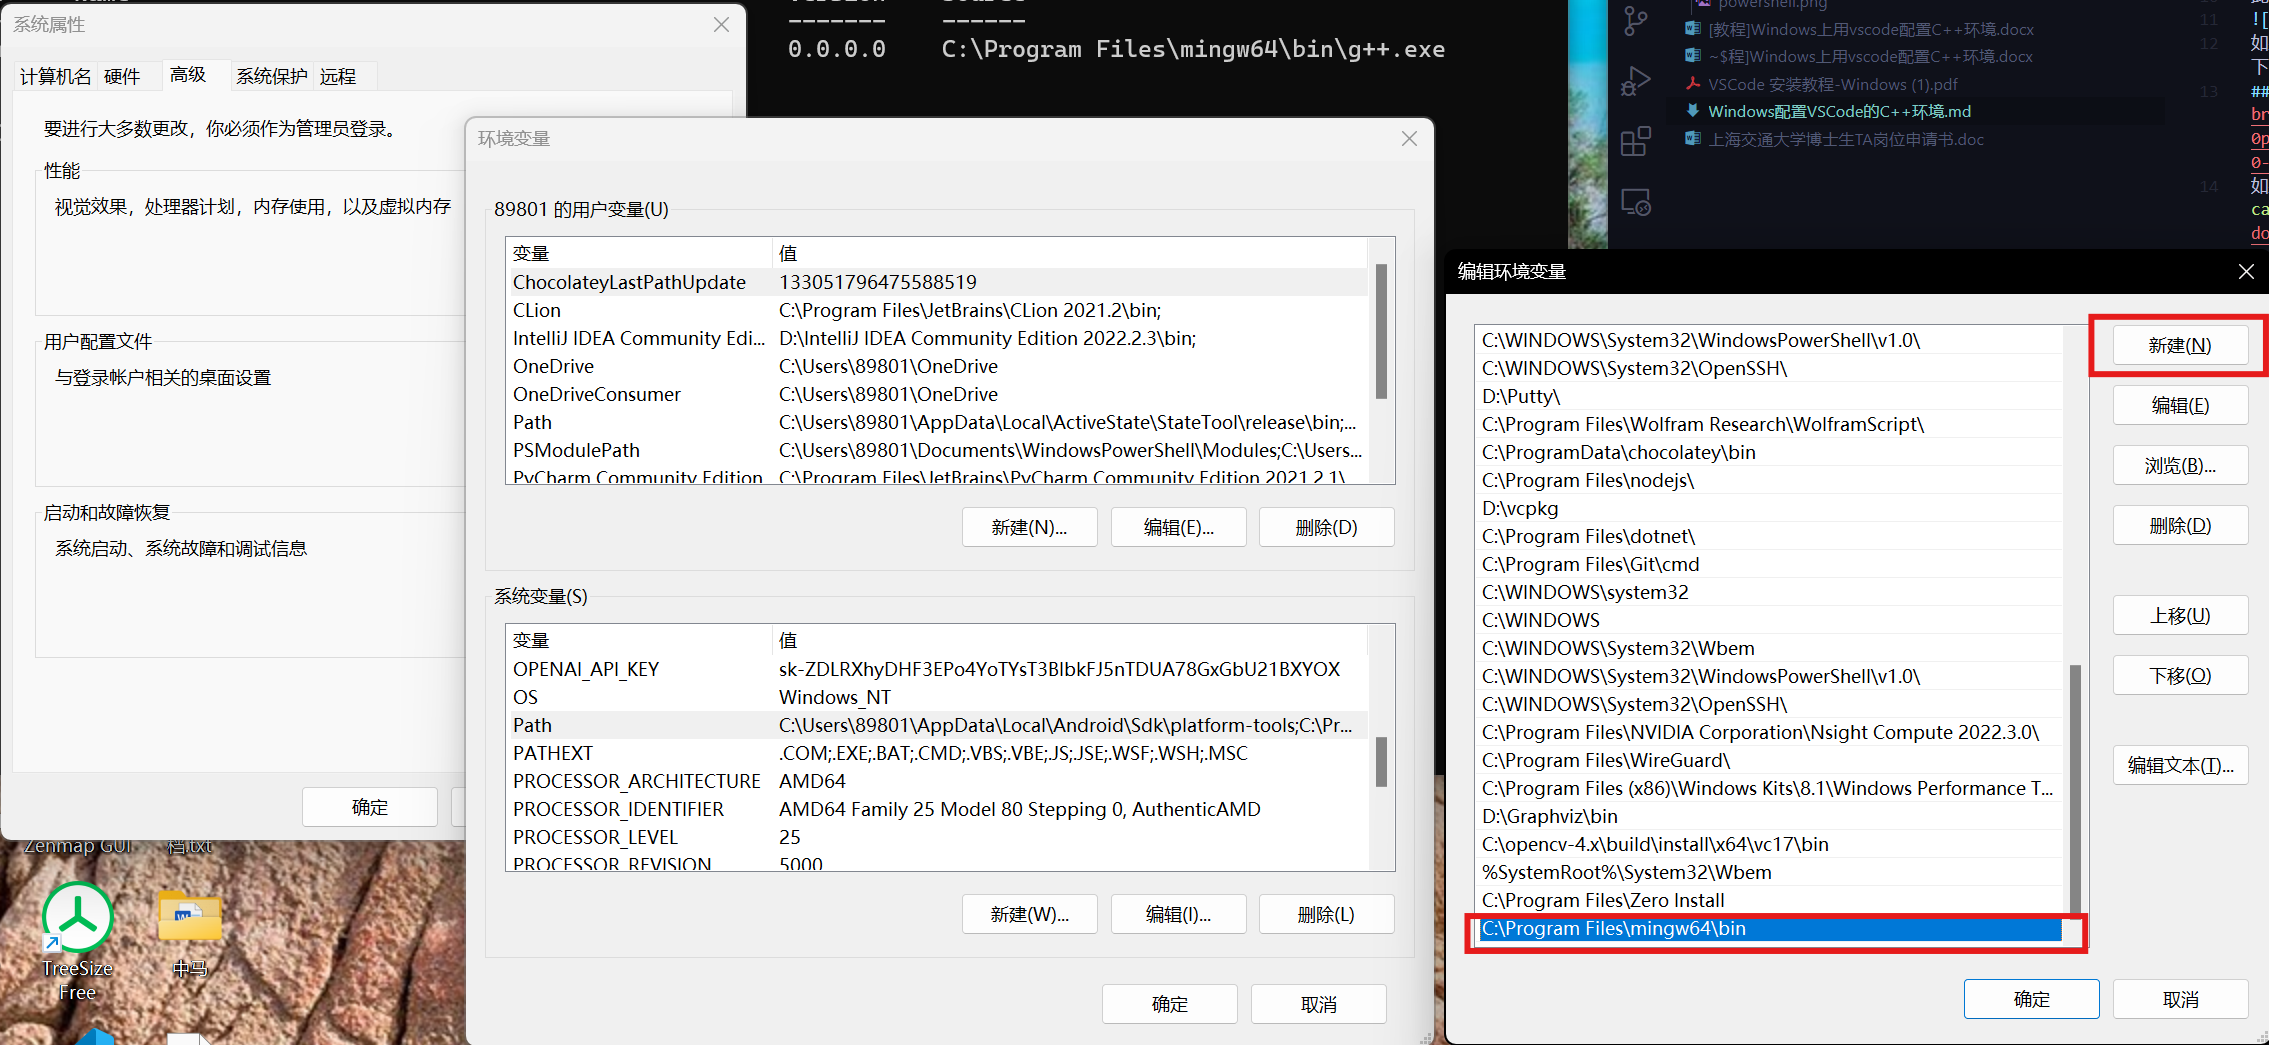Image resolution: width=2269 pixels, height=1045 pixels.
Task: Switch to the 系统保护 tab
Action: [x=271, y=76]
